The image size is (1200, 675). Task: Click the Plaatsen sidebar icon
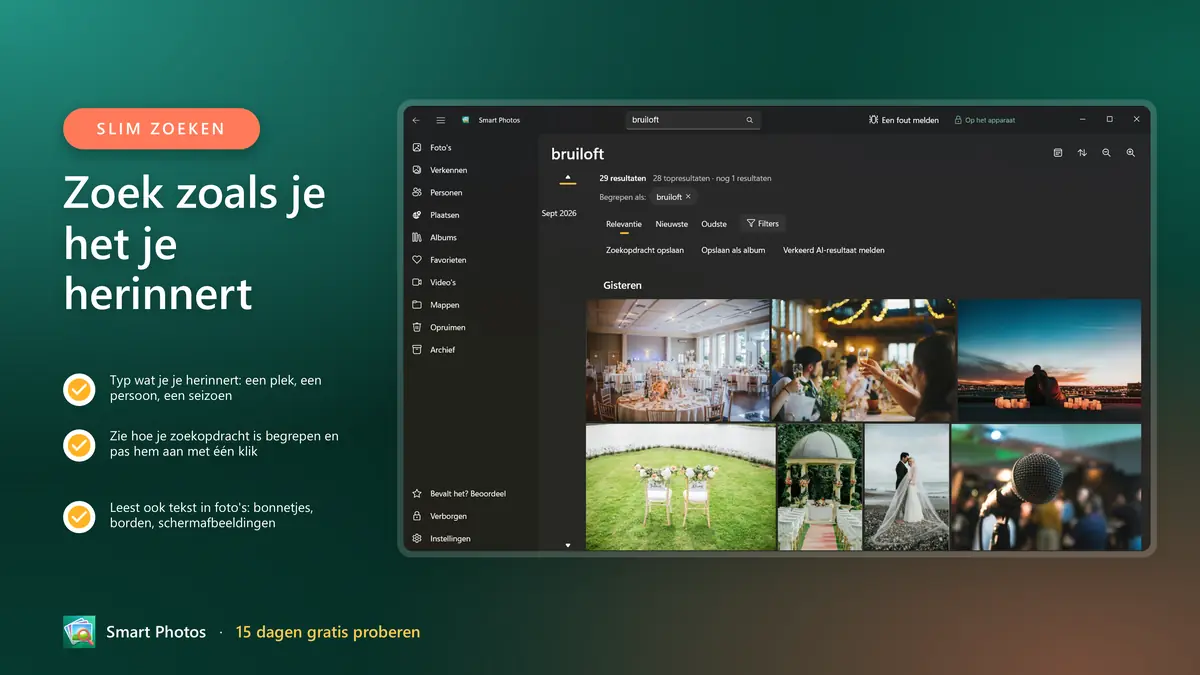pos(417,215)
